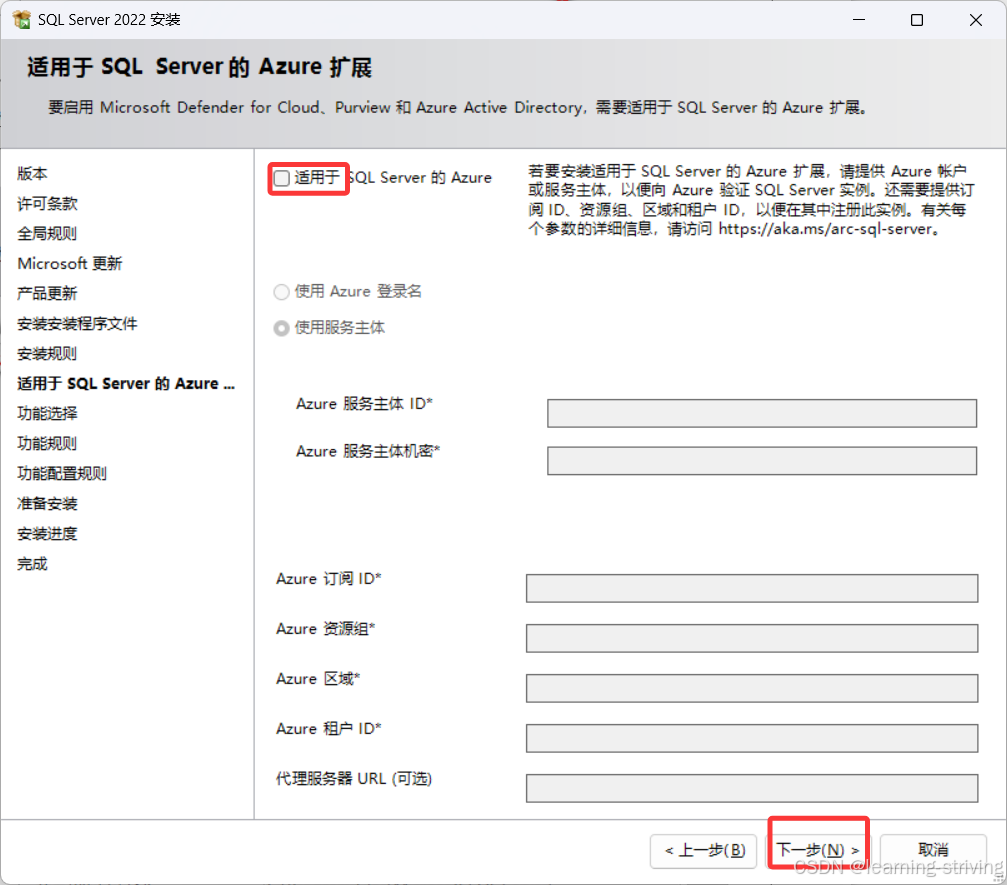Select the 使用服务主体 radio option

coord(281,328)
